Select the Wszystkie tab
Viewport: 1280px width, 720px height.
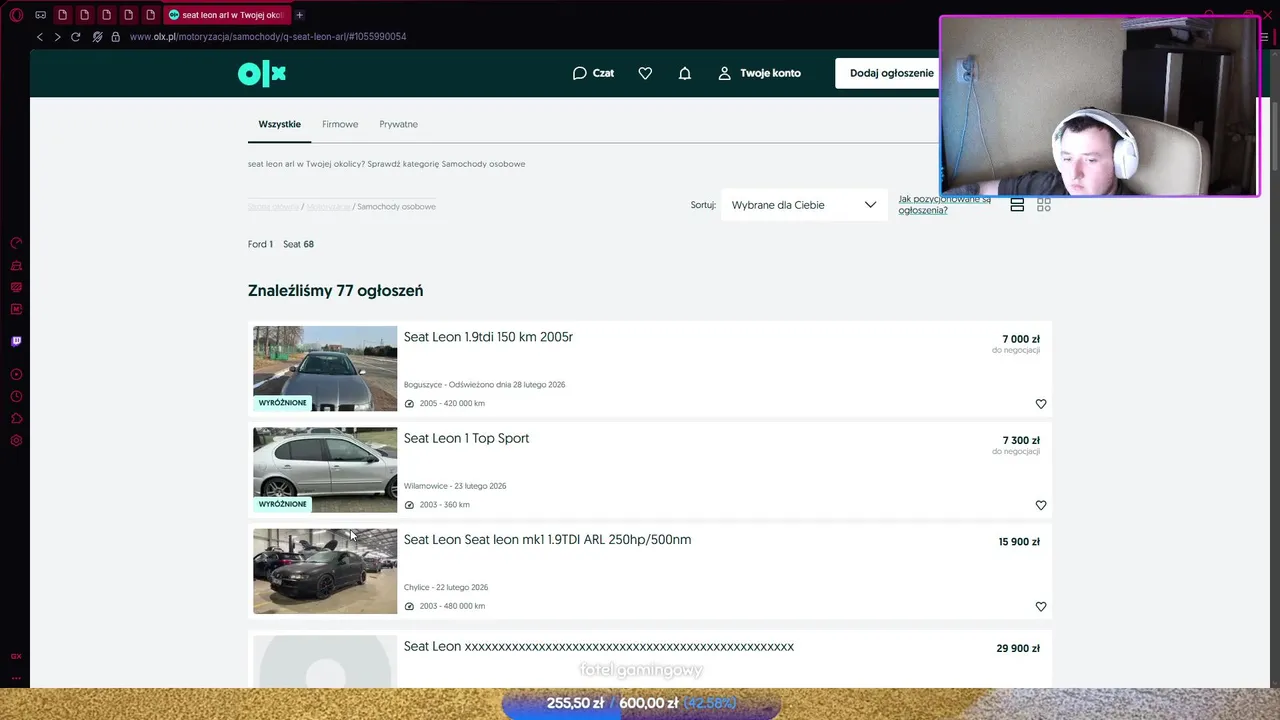279,124
